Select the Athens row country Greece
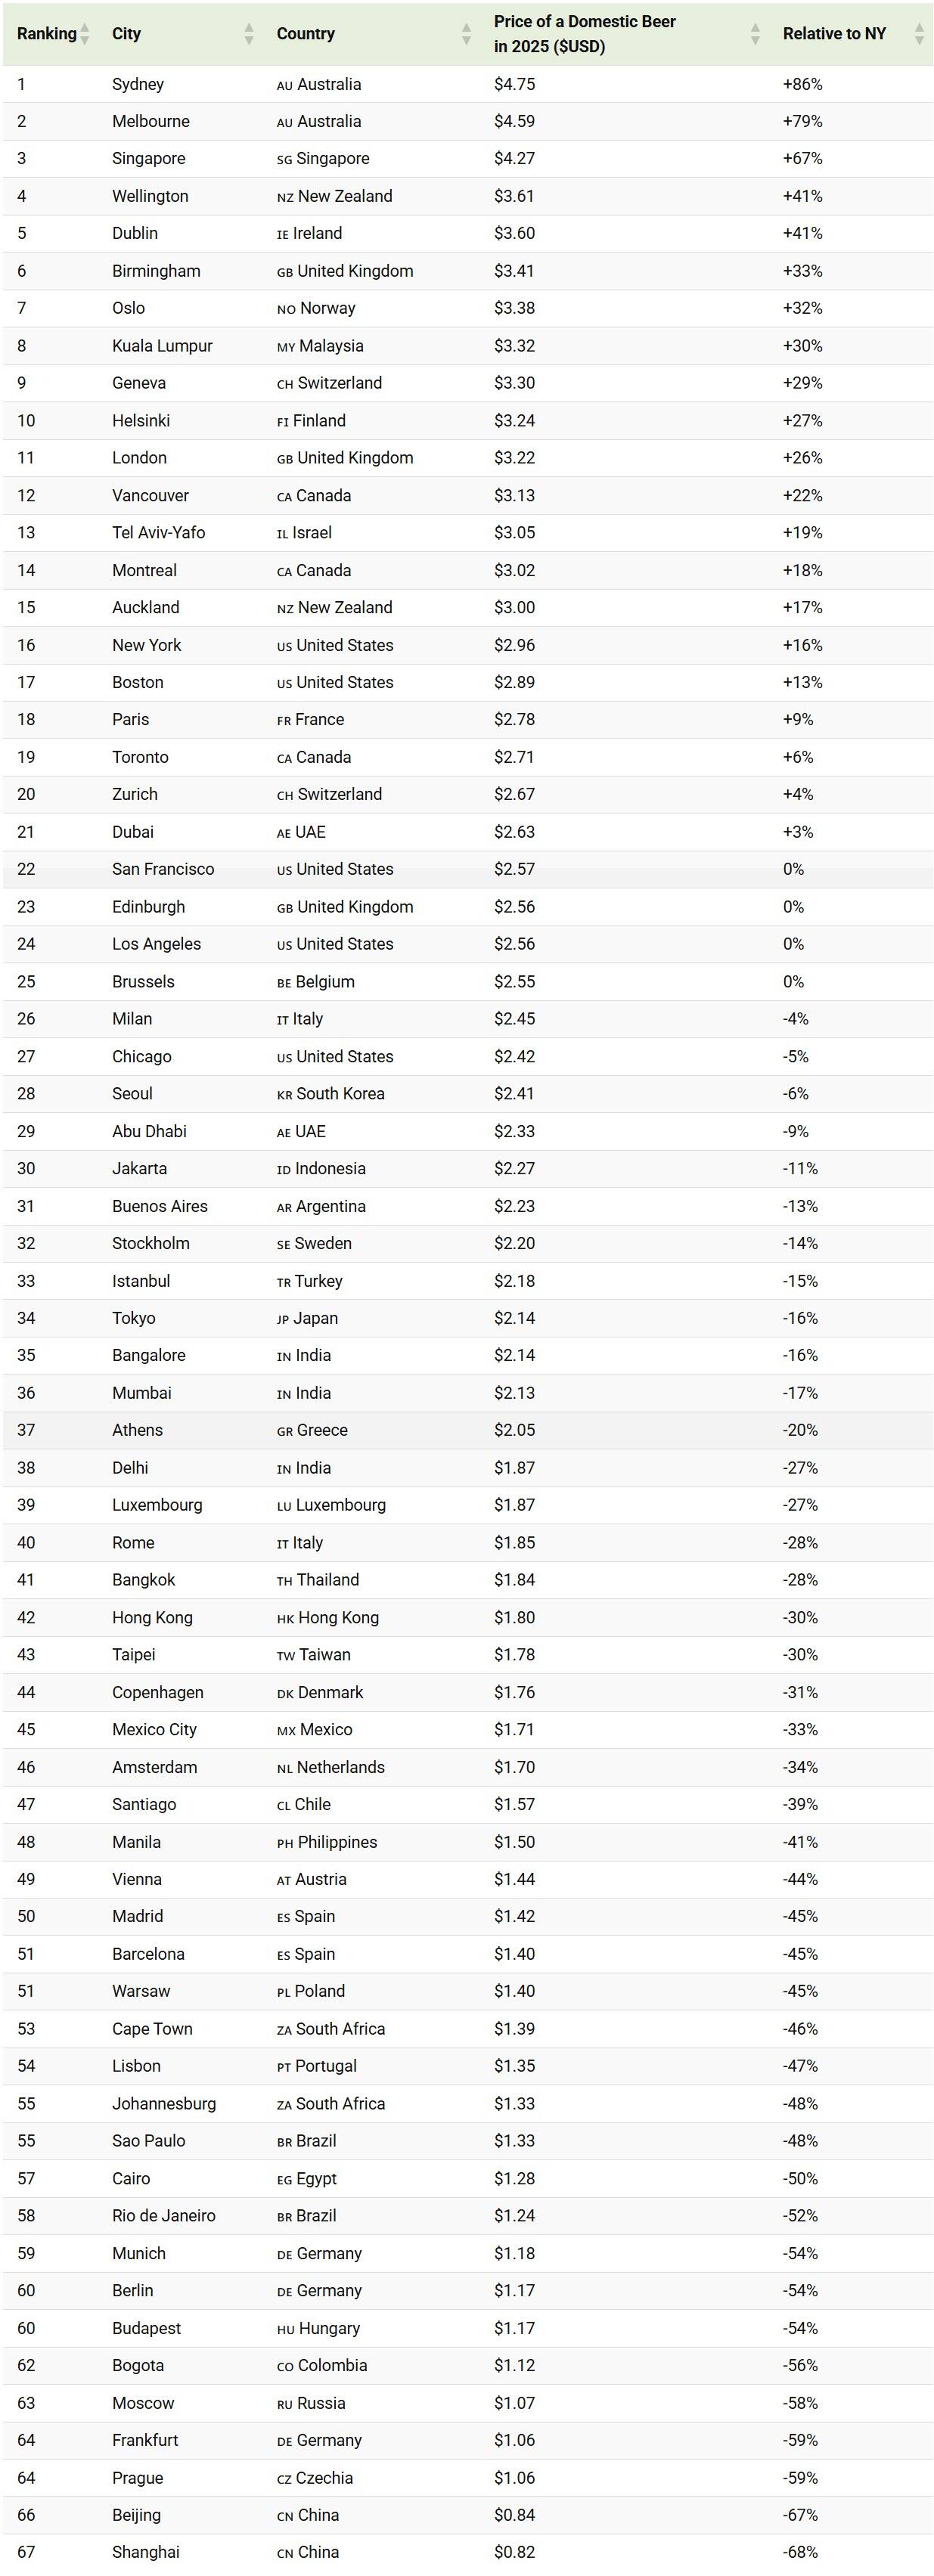This screenshot has height=2576, width=934. [x=322, y=1430]
